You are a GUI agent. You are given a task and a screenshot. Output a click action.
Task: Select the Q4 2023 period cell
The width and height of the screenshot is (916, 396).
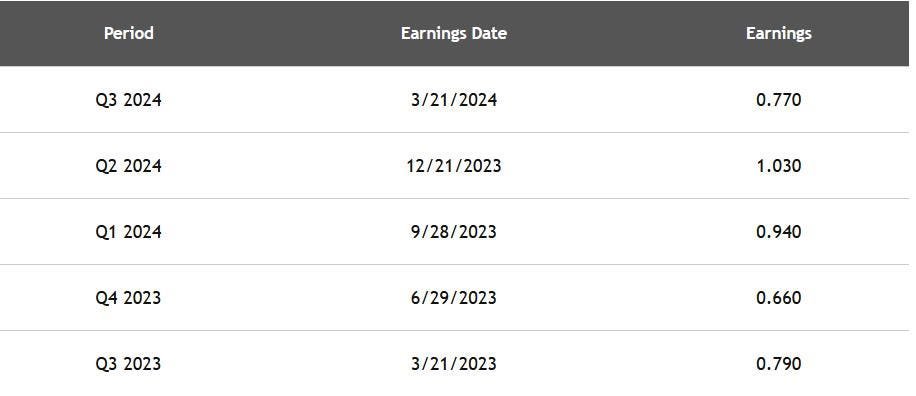[x=129, y=298]
